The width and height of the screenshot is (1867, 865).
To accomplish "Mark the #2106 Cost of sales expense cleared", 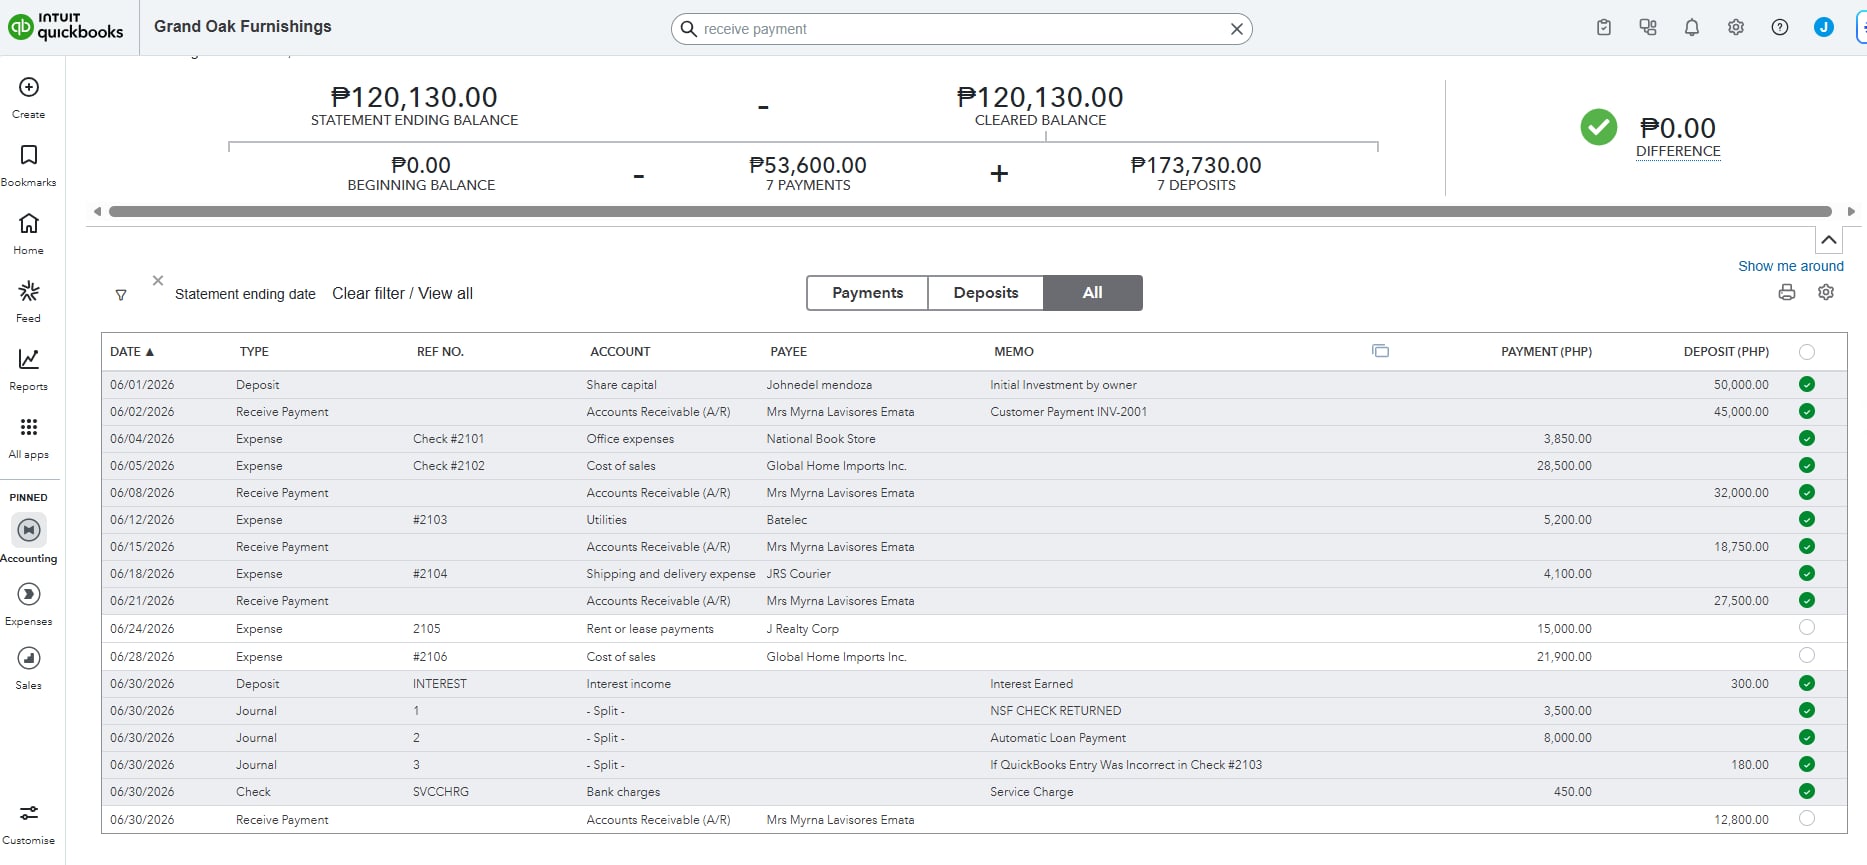I will [x=1806, y=656].
